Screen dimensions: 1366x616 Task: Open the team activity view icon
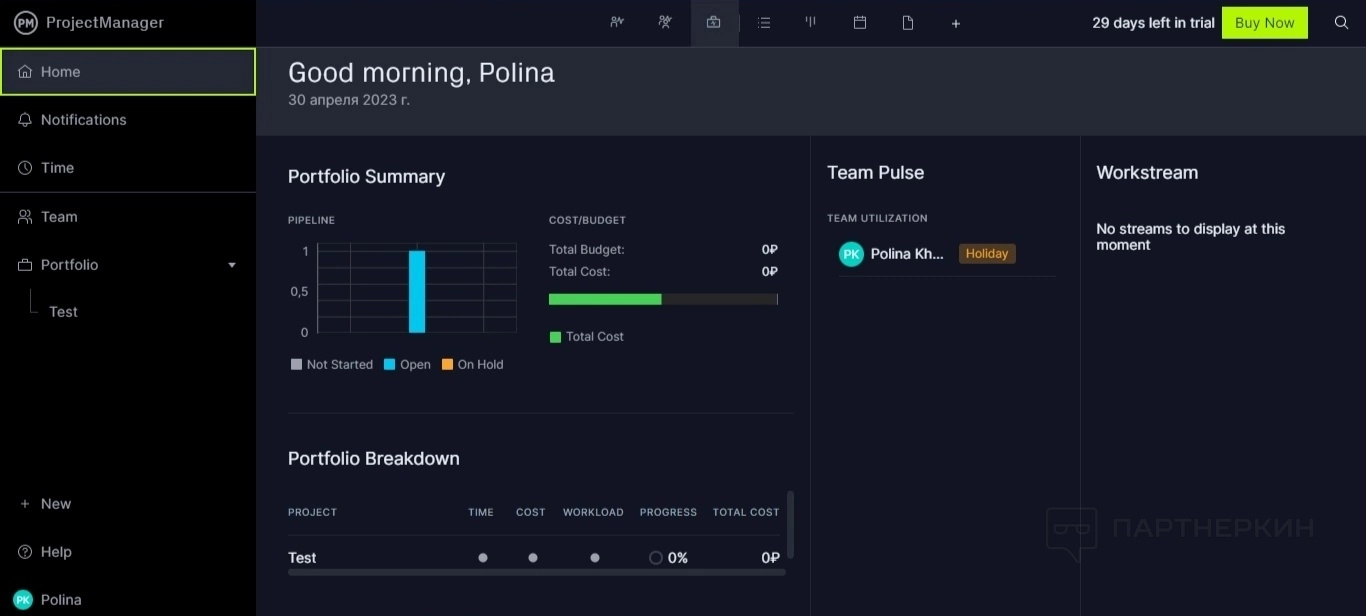[x=665, y=23]
